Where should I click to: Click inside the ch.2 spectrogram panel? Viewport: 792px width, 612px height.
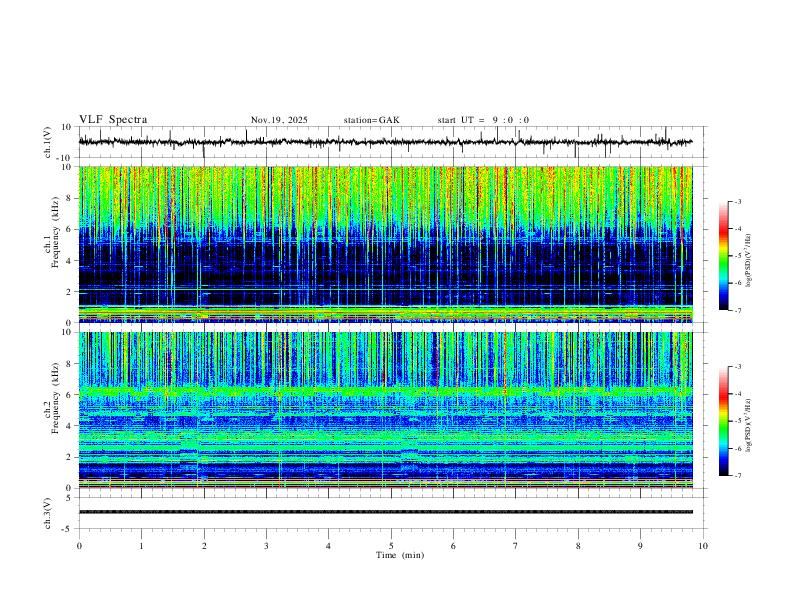[x=386, y=410]
